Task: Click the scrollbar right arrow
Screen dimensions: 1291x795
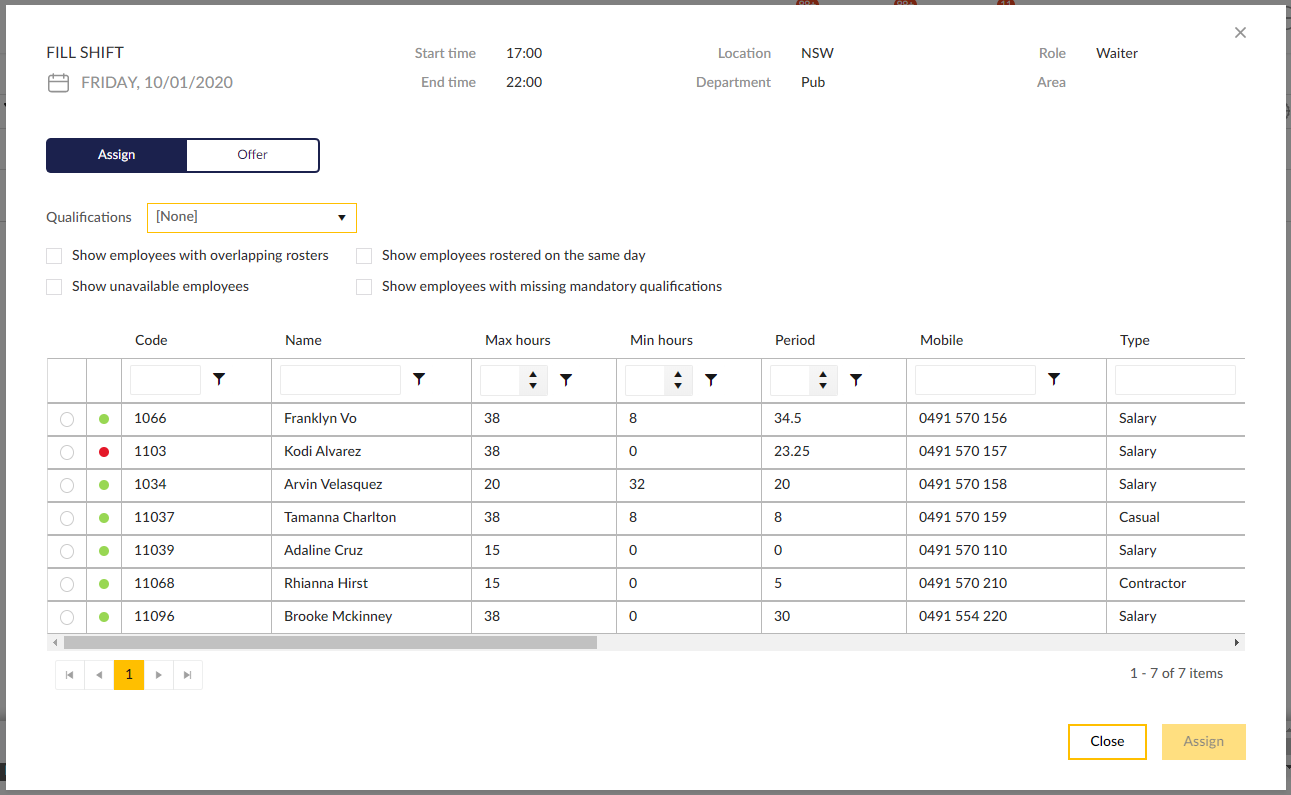Action: coord(1237,643)
